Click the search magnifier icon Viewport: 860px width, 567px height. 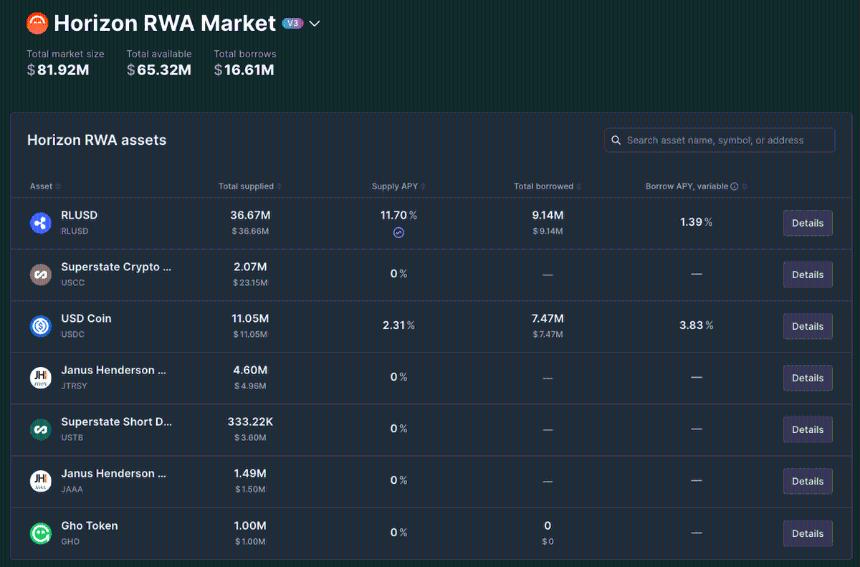(x=616, y=140)
